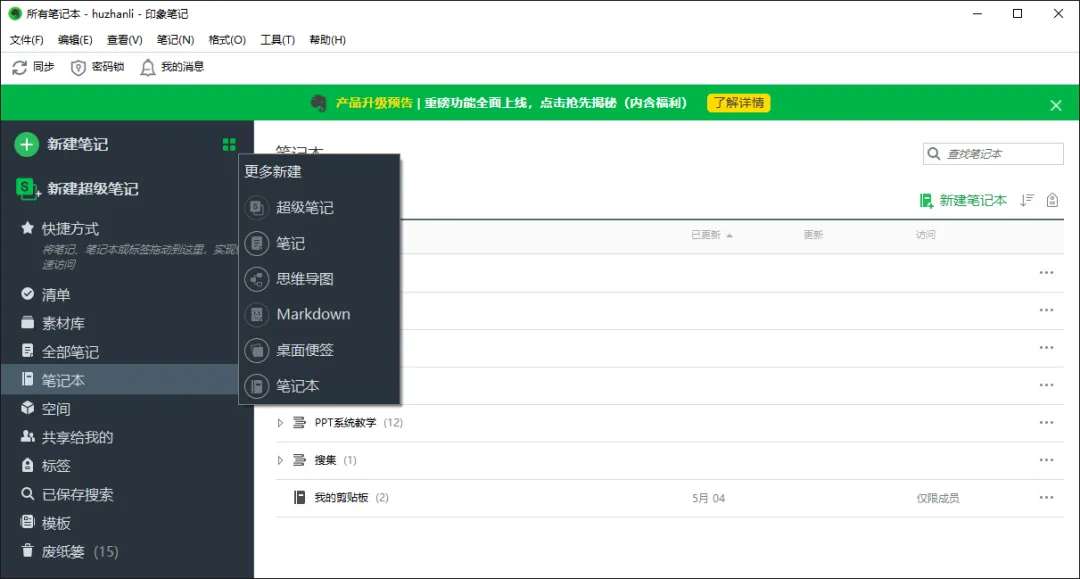Image resolution: width=1080 pixels, height=579 pixels.
Task: Toggle sort arrow on 已更新 column
Action: [x=729, y=235]
